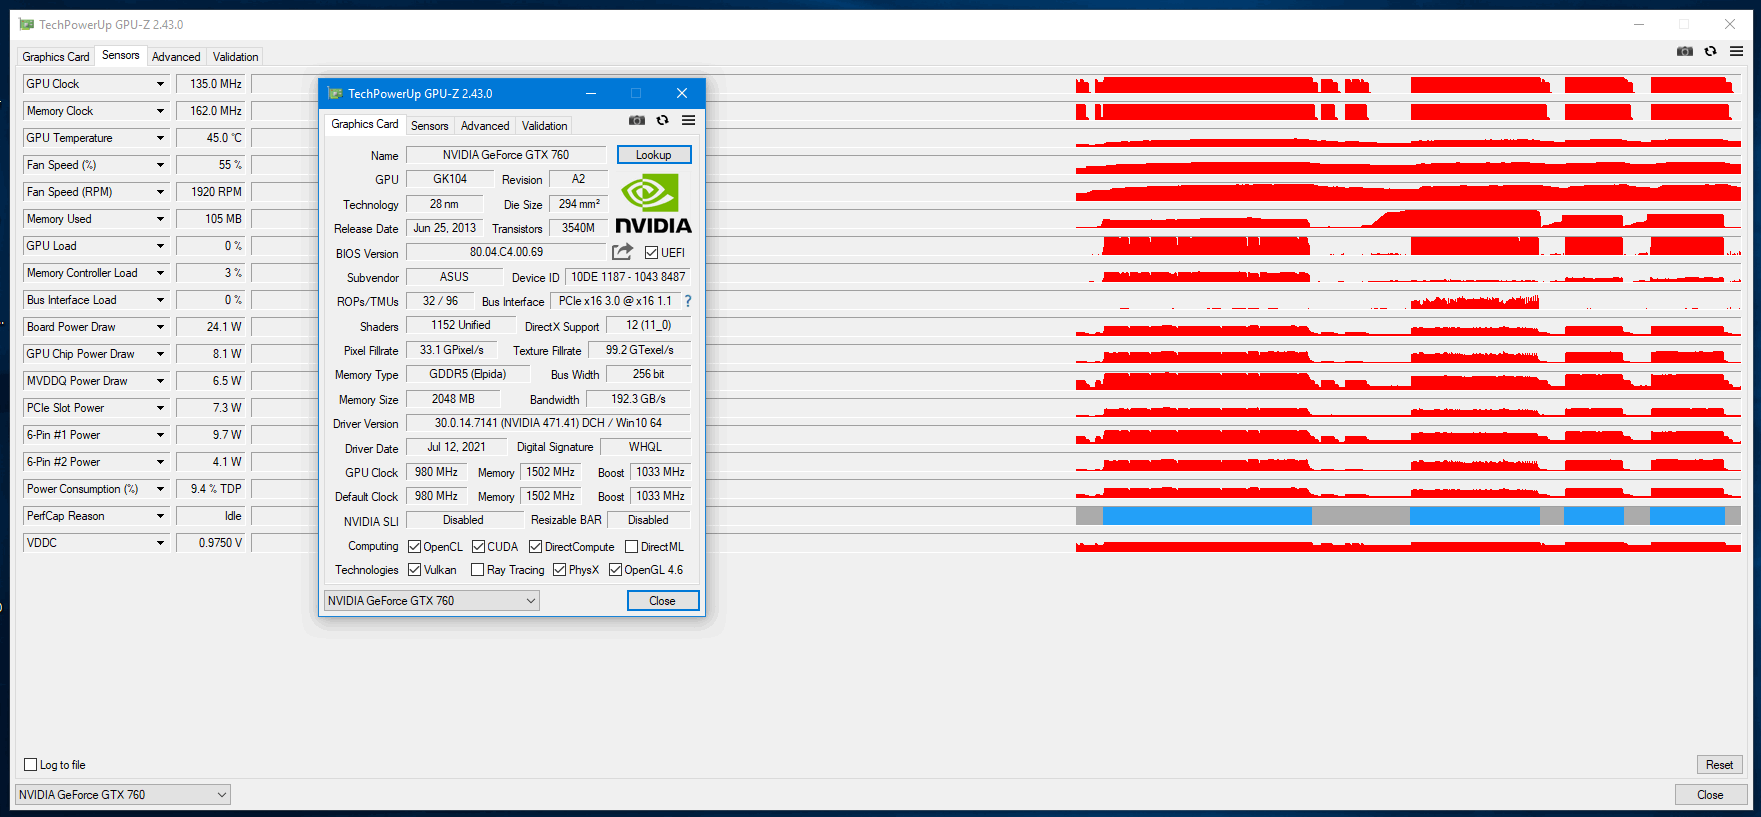
Task: Open Validation tab in front GPU-Z window
Action: coord(544,126)
